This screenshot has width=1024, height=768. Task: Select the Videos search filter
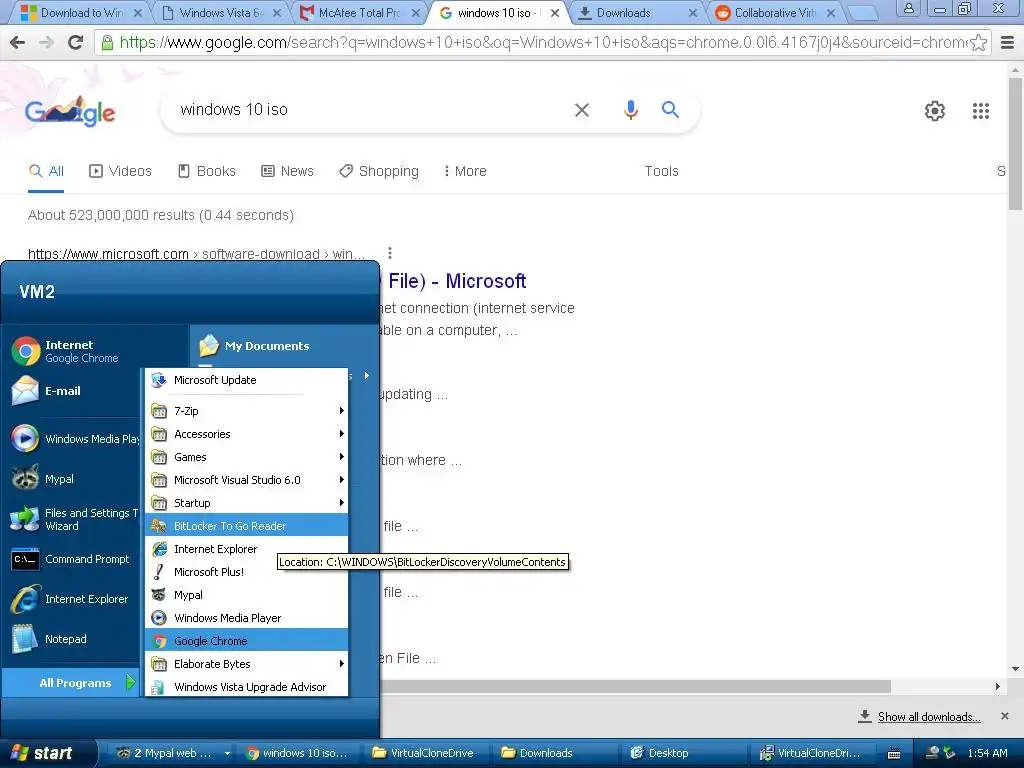[120, 171]
